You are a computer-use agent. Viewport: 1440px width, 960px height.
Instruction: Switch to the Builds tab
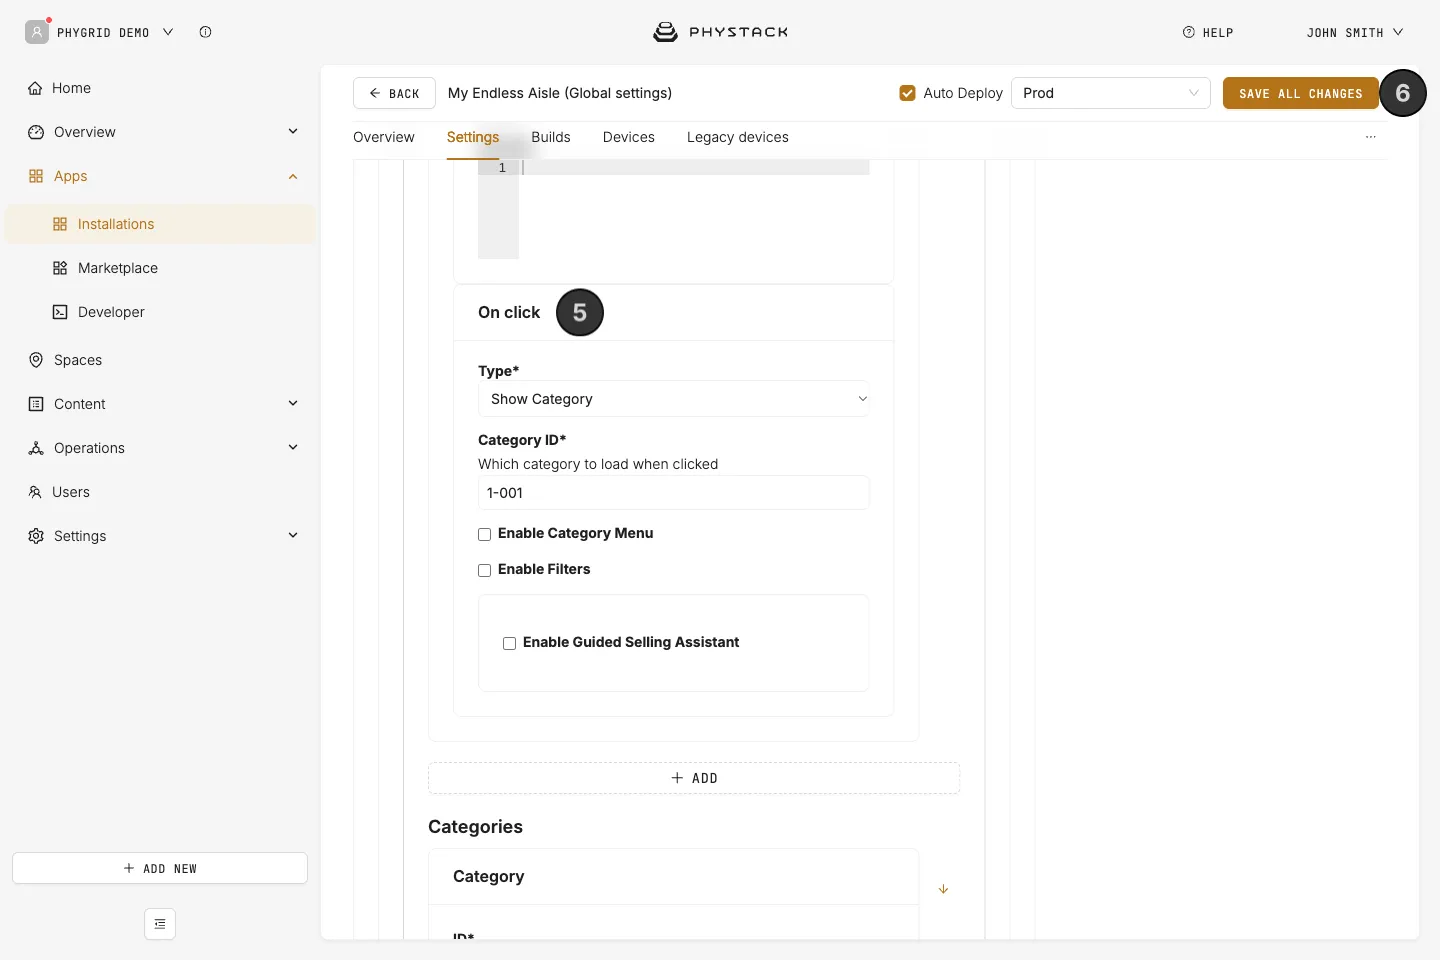(551, 137)
